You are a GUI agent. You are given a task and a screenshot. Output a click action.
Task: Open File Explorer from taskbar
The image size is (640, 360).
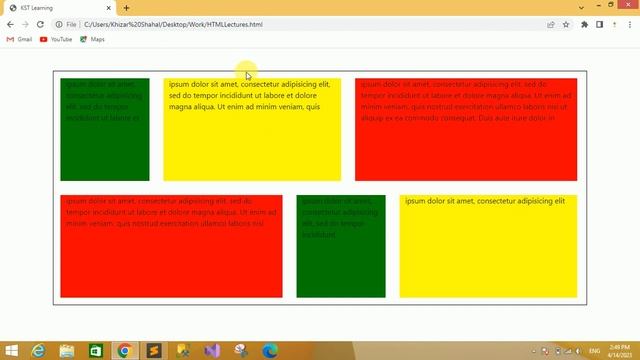pos(67,351)
